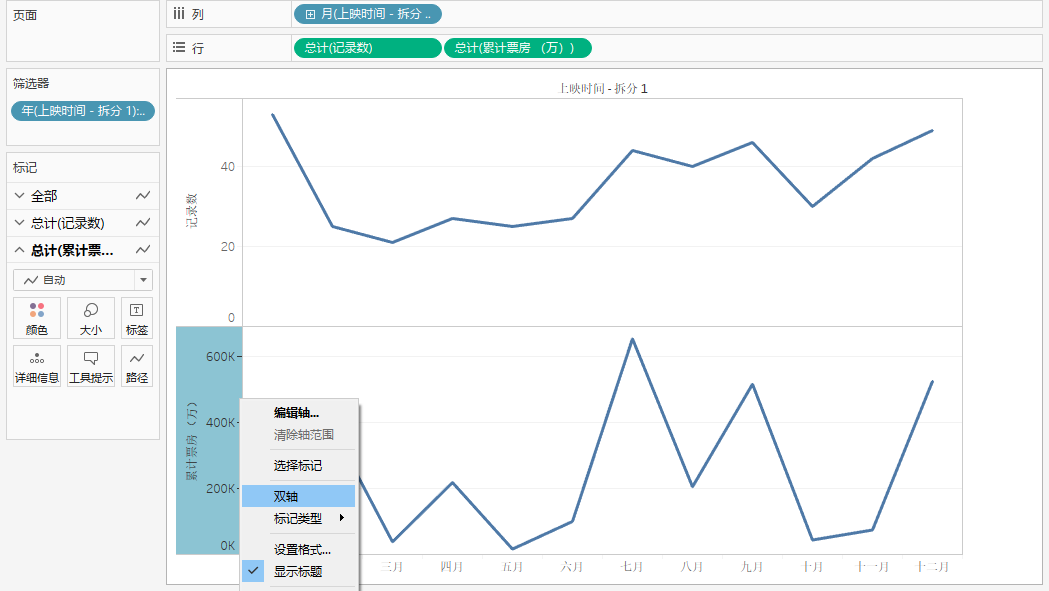Expand the plus icon on 月(上映时间 - 拆分 pill
The height and width of the screenshot is (591, 1049).
[310, 14]
